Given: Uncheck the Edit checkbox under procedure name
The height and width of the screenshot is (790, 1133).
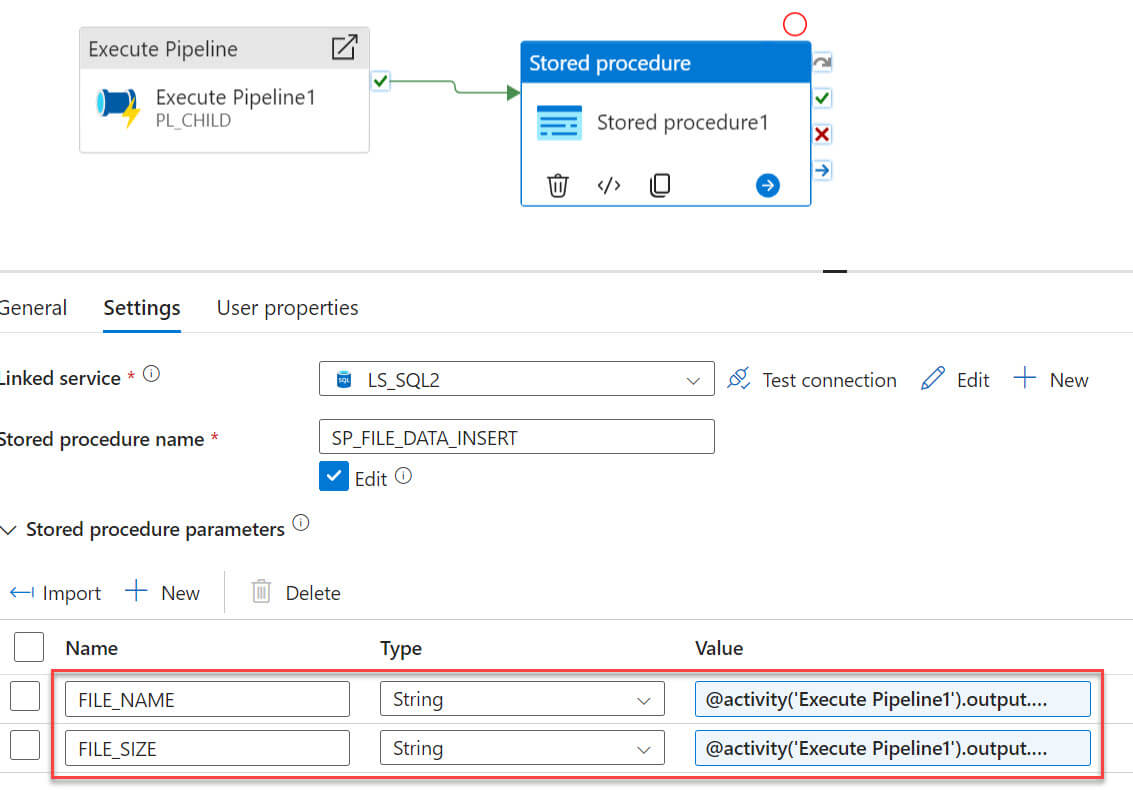Looking at the screenshot, I should [333, 477].
